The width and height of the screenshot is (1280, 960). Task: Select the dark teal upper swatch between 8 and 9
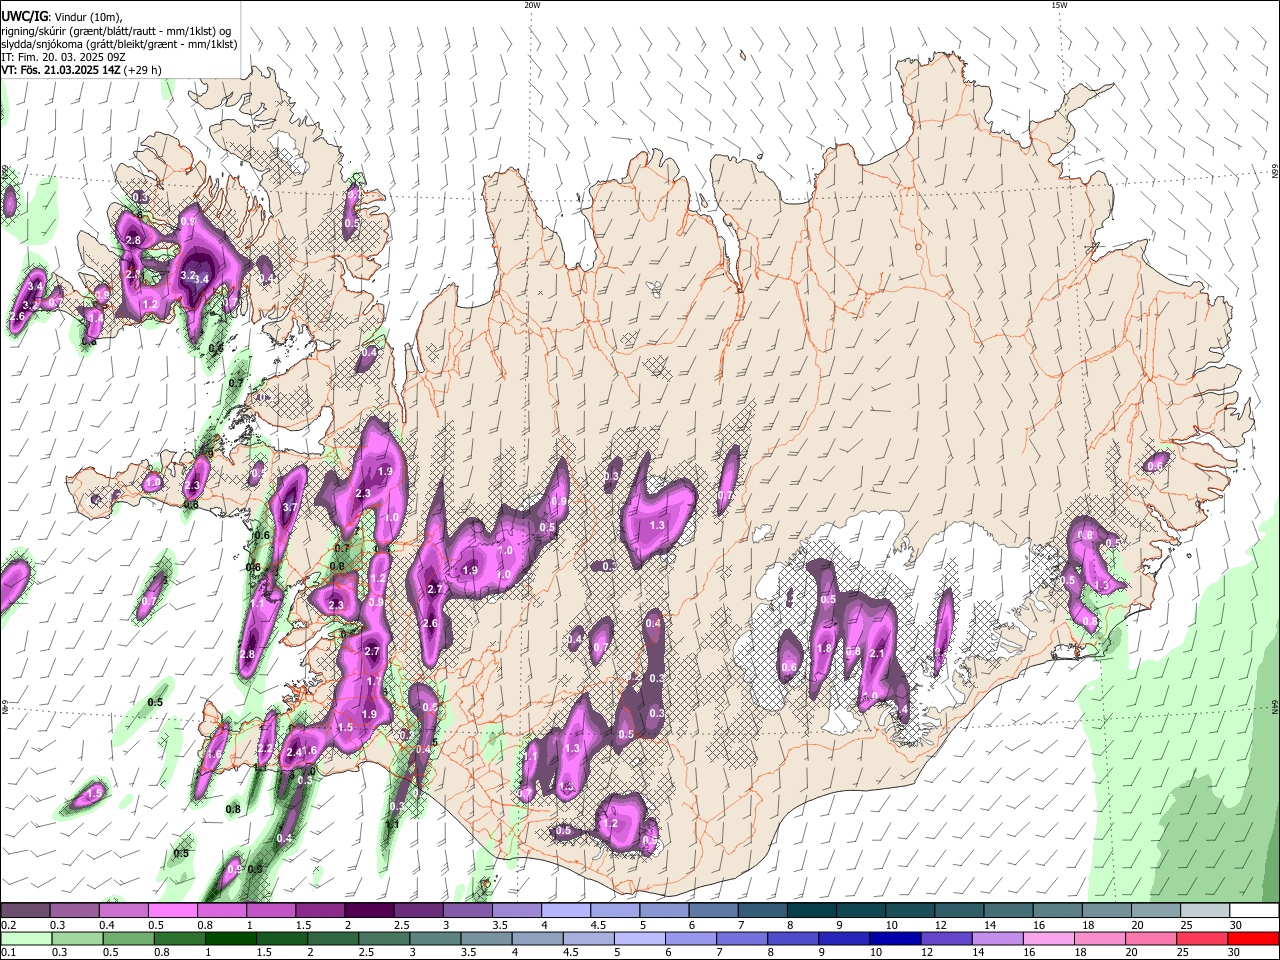point(811,911)
